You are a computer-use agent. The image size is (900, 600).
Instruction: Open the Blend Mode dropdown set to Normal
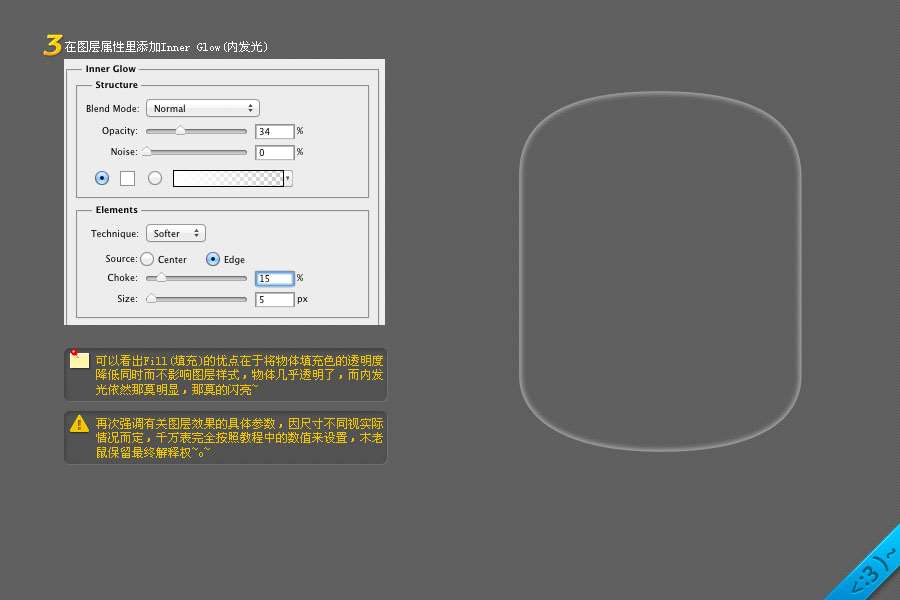tap(203, 108)
